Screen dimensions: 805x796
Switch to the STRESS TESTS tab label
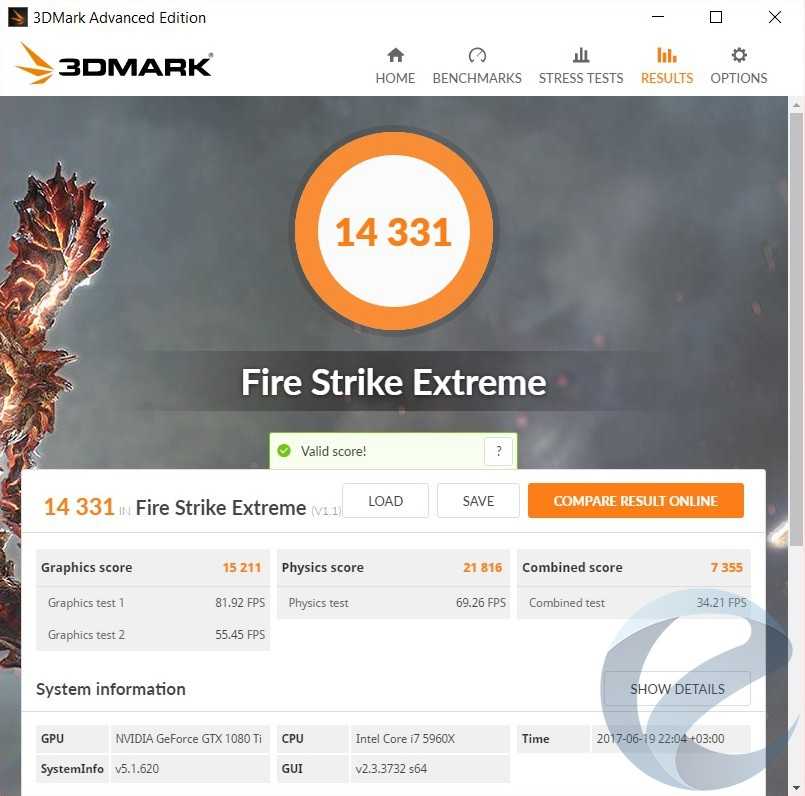[581, 78]
